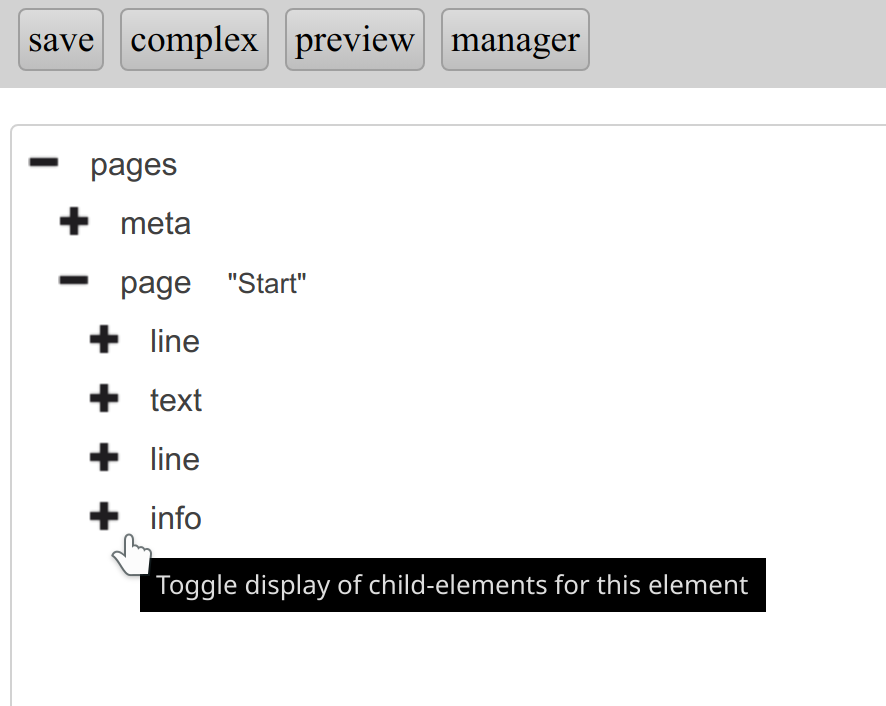Expand the line element above text
This screenshot has width=886, height=706.
(x=104, y=340)
